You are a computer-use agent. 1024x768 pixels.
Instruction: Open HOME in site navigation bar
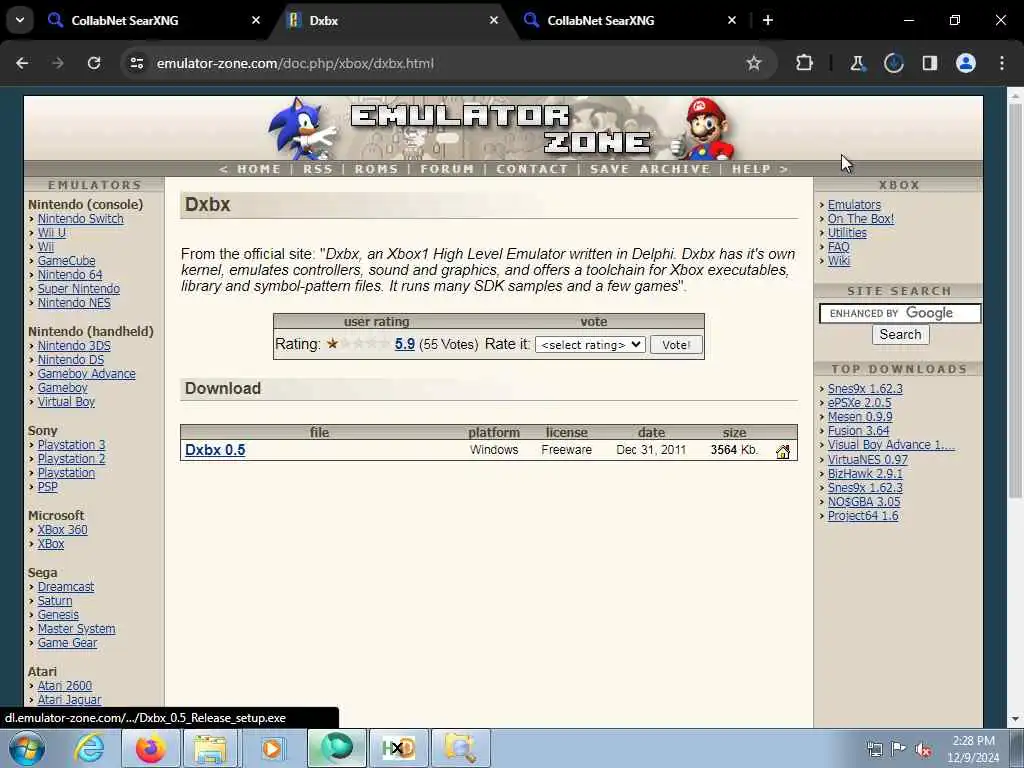[x=259, y=169]
